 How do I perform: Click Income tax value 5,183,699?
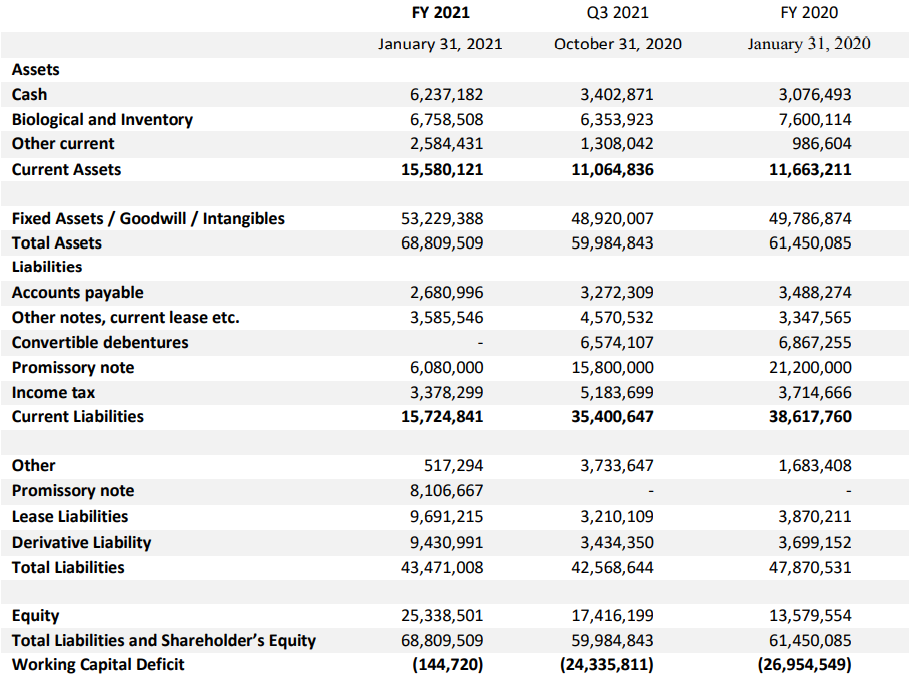click(x=616, y=392)
